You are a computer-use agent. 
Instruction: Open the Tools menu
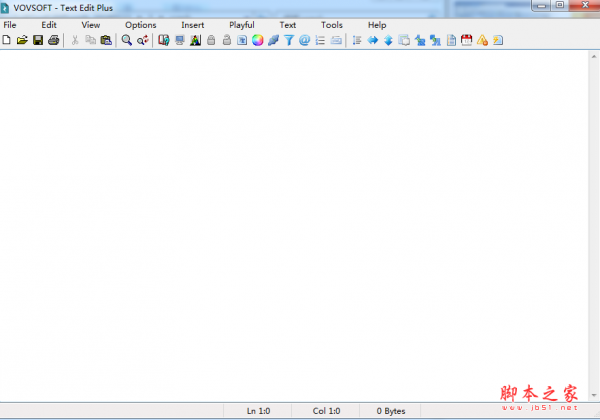pyautogui.click(x=332, y=25)
